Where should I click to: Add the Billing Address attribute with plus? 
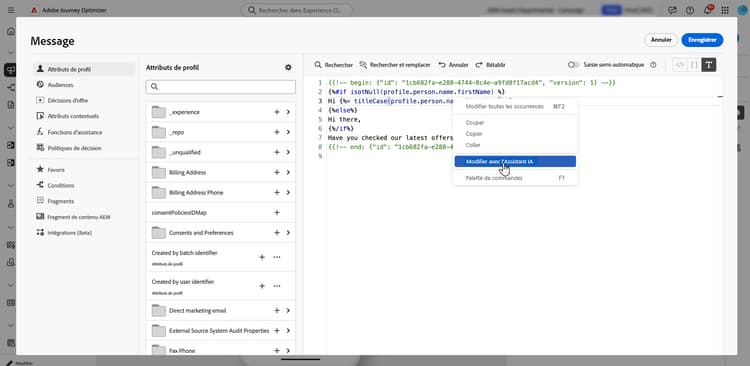tap(276, 172)
